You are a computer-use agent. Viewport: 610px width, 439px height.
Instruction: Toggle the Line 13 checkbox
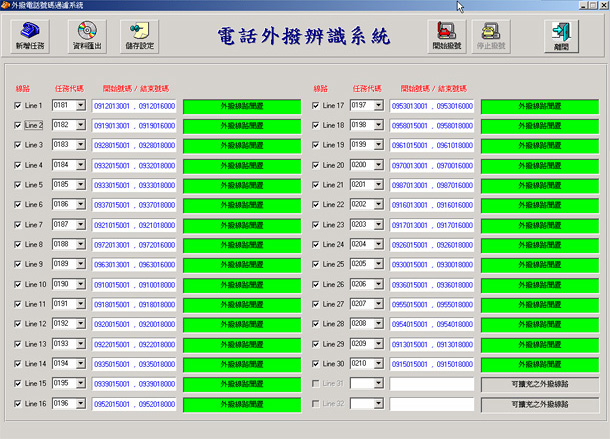(18, 344)
